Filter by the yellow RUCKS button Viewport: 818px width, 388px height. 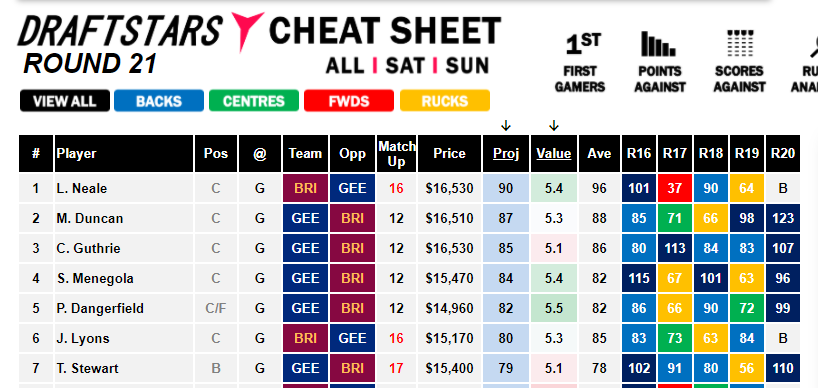(x=444, y=101)
